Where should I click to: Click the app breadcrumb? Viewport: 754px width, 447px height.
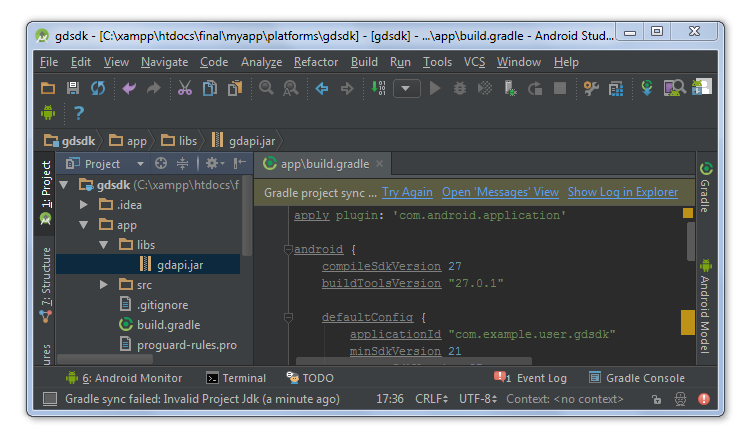127,141
